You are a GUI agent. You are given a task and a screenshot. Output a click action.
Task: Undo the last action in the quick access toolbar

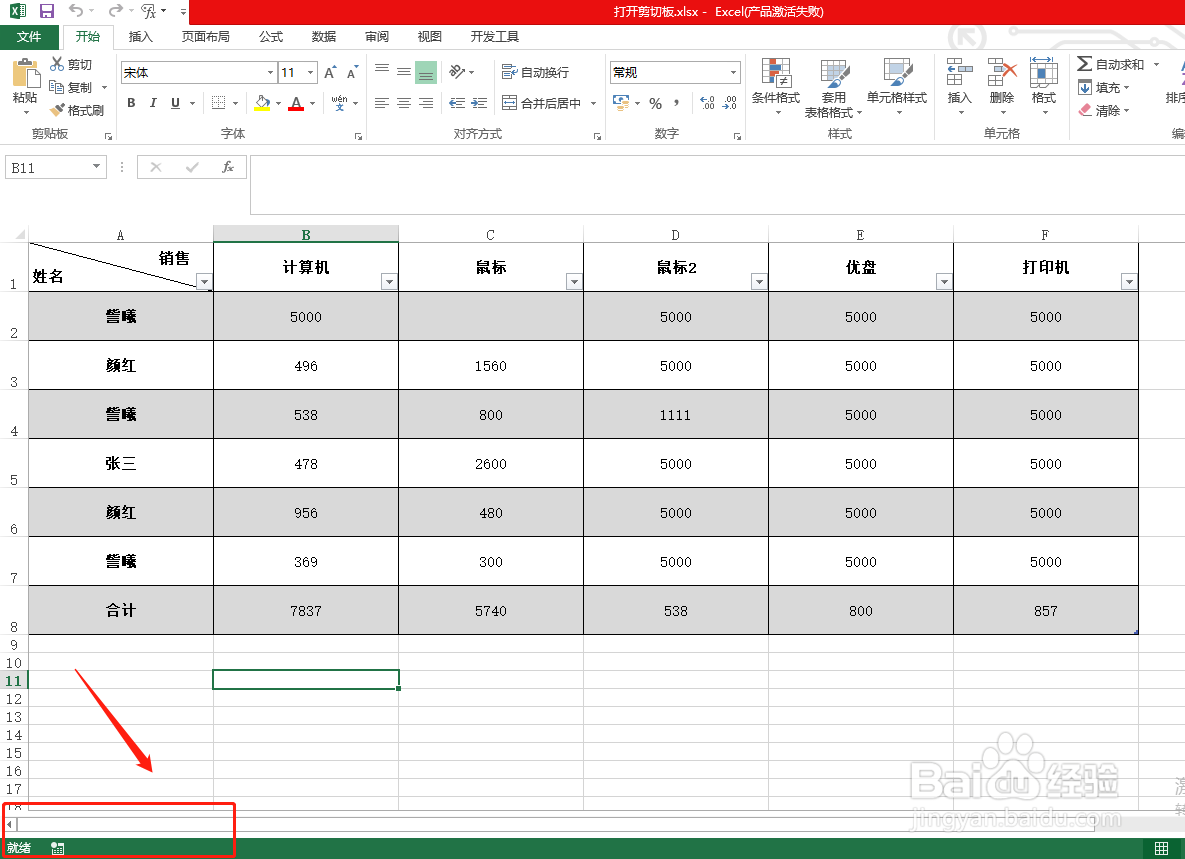click(76, 11)
